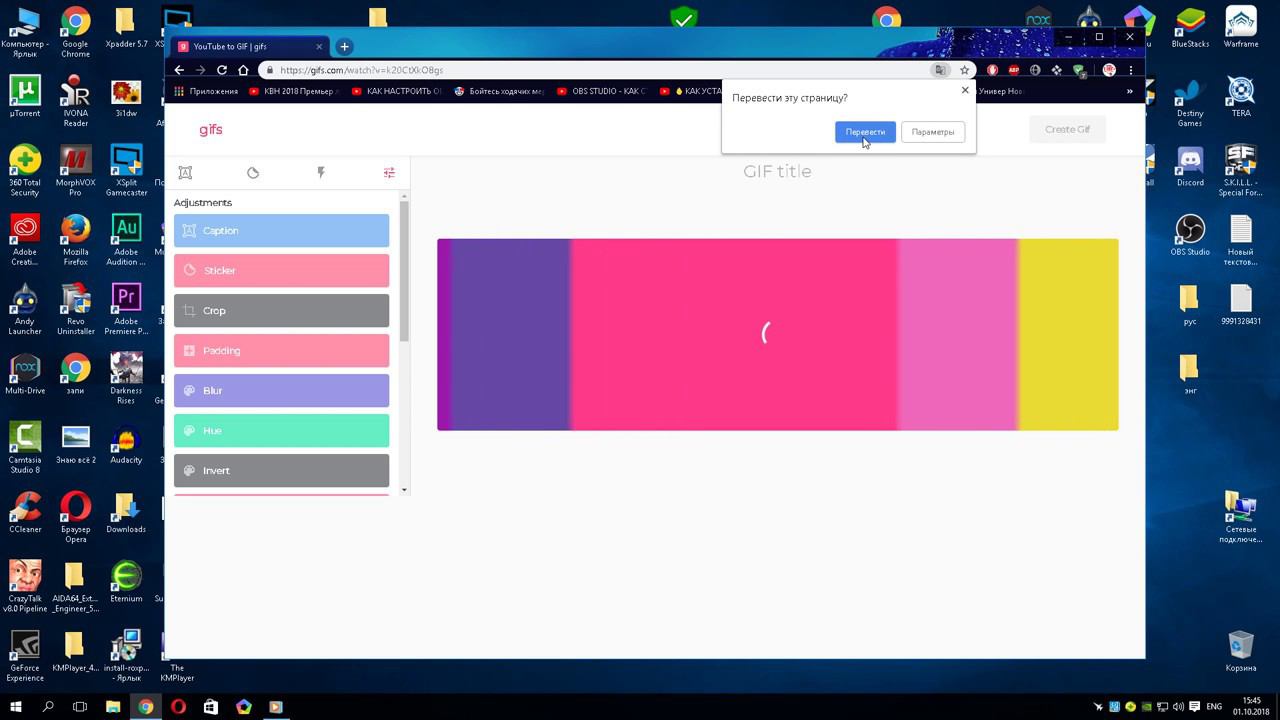This screenshot has height=720, width=1280.
Task: Select the Warframe desktop icon
Action: 1241,28
